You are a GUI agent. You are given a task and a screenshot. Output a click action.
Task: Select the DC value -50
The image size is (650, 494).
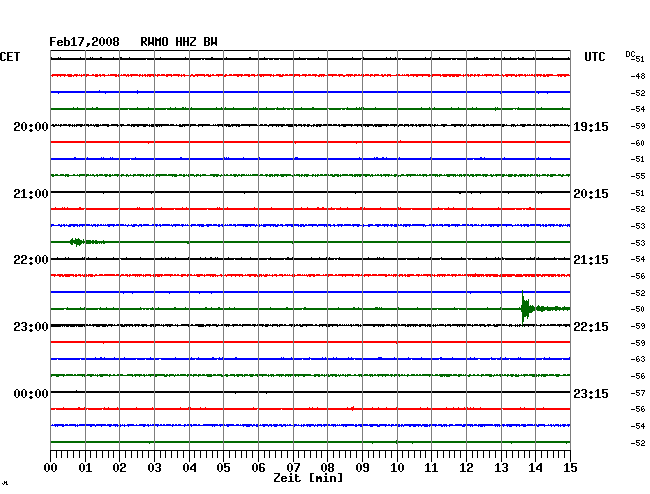638,309
